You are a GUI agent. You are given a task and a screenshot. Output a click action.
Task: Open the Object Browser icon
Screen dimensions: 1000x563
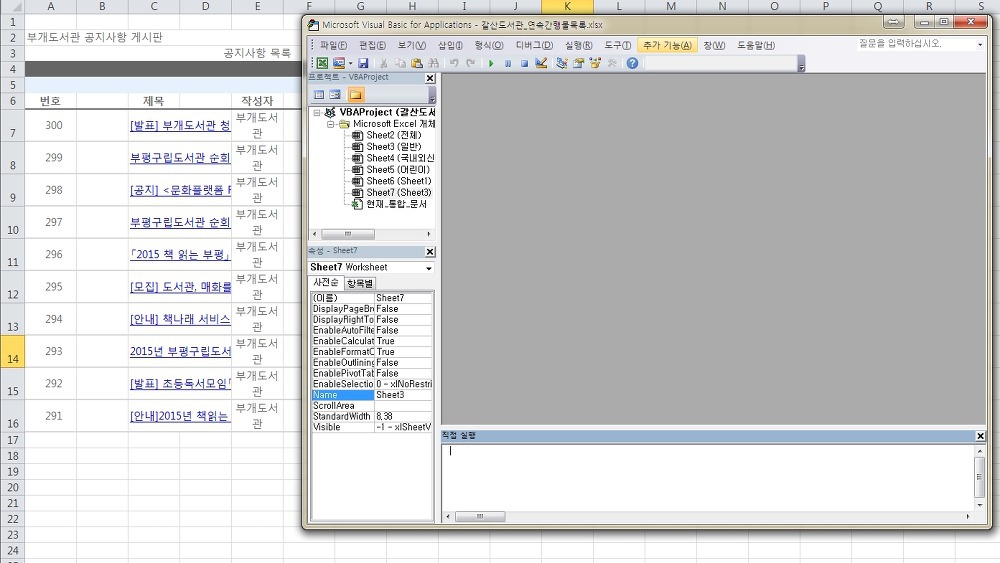coord(595,63)
